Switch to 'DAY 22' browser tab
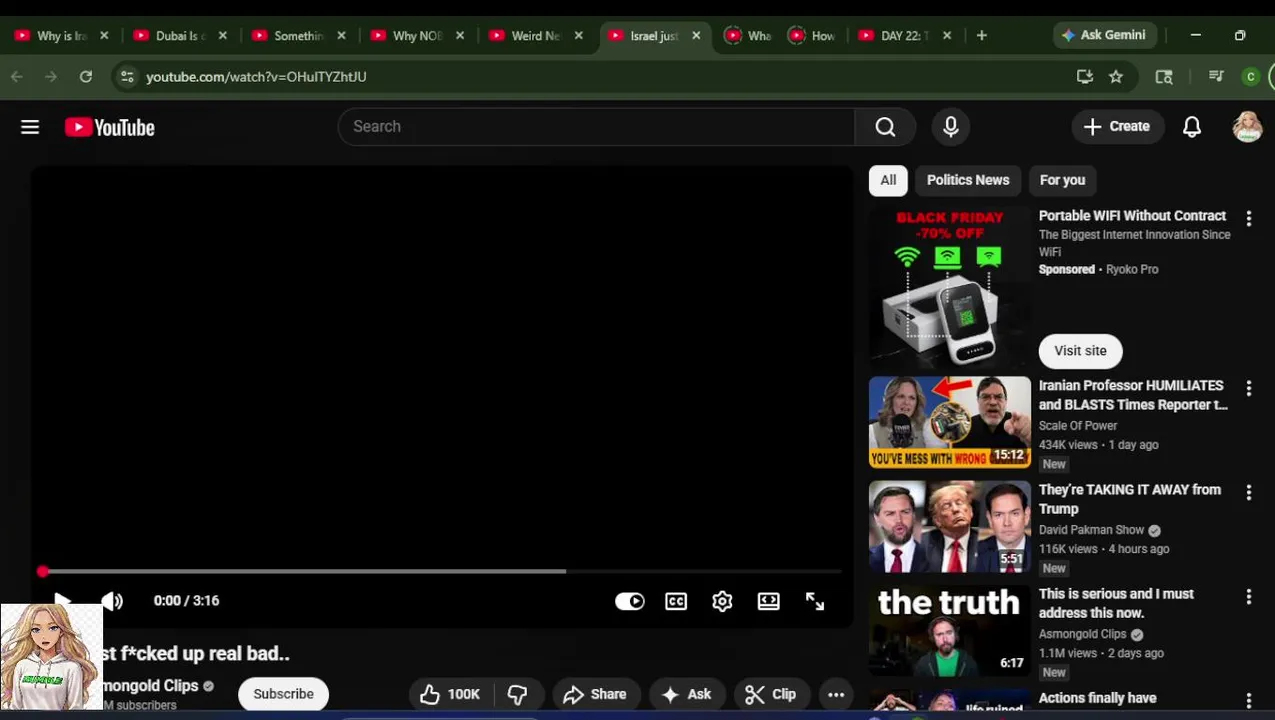The width and height of the screenshot is (1275, 720). (905, 36)
